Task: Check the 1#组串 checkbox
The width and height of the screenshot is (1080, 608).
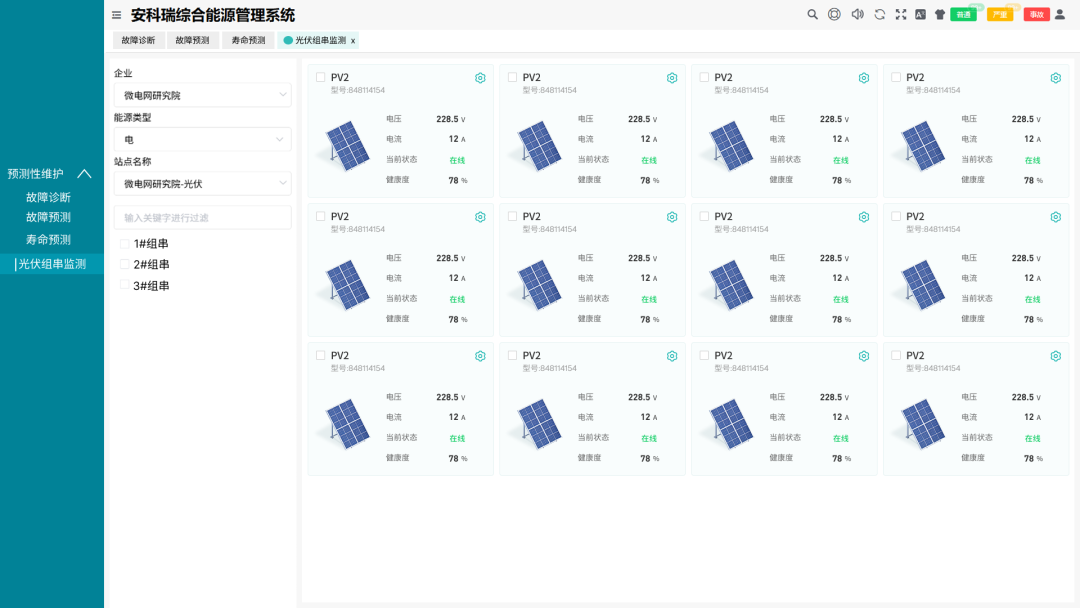Action: 125,244
